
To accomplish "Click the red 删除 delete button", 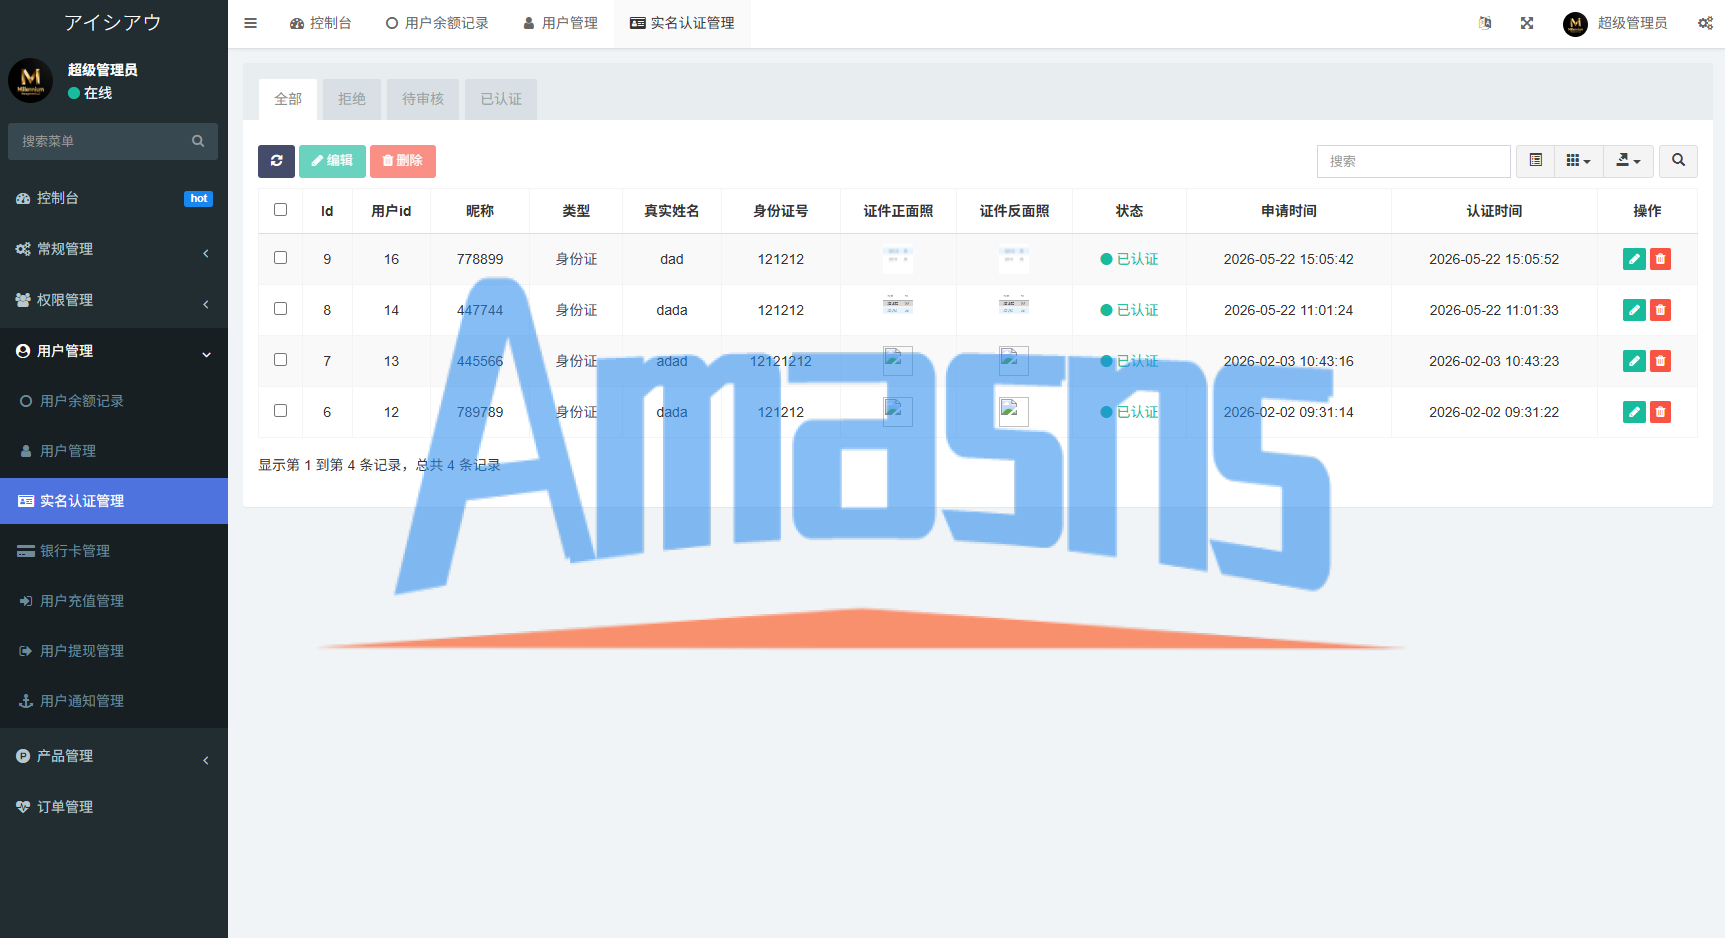I will (403, 161).
